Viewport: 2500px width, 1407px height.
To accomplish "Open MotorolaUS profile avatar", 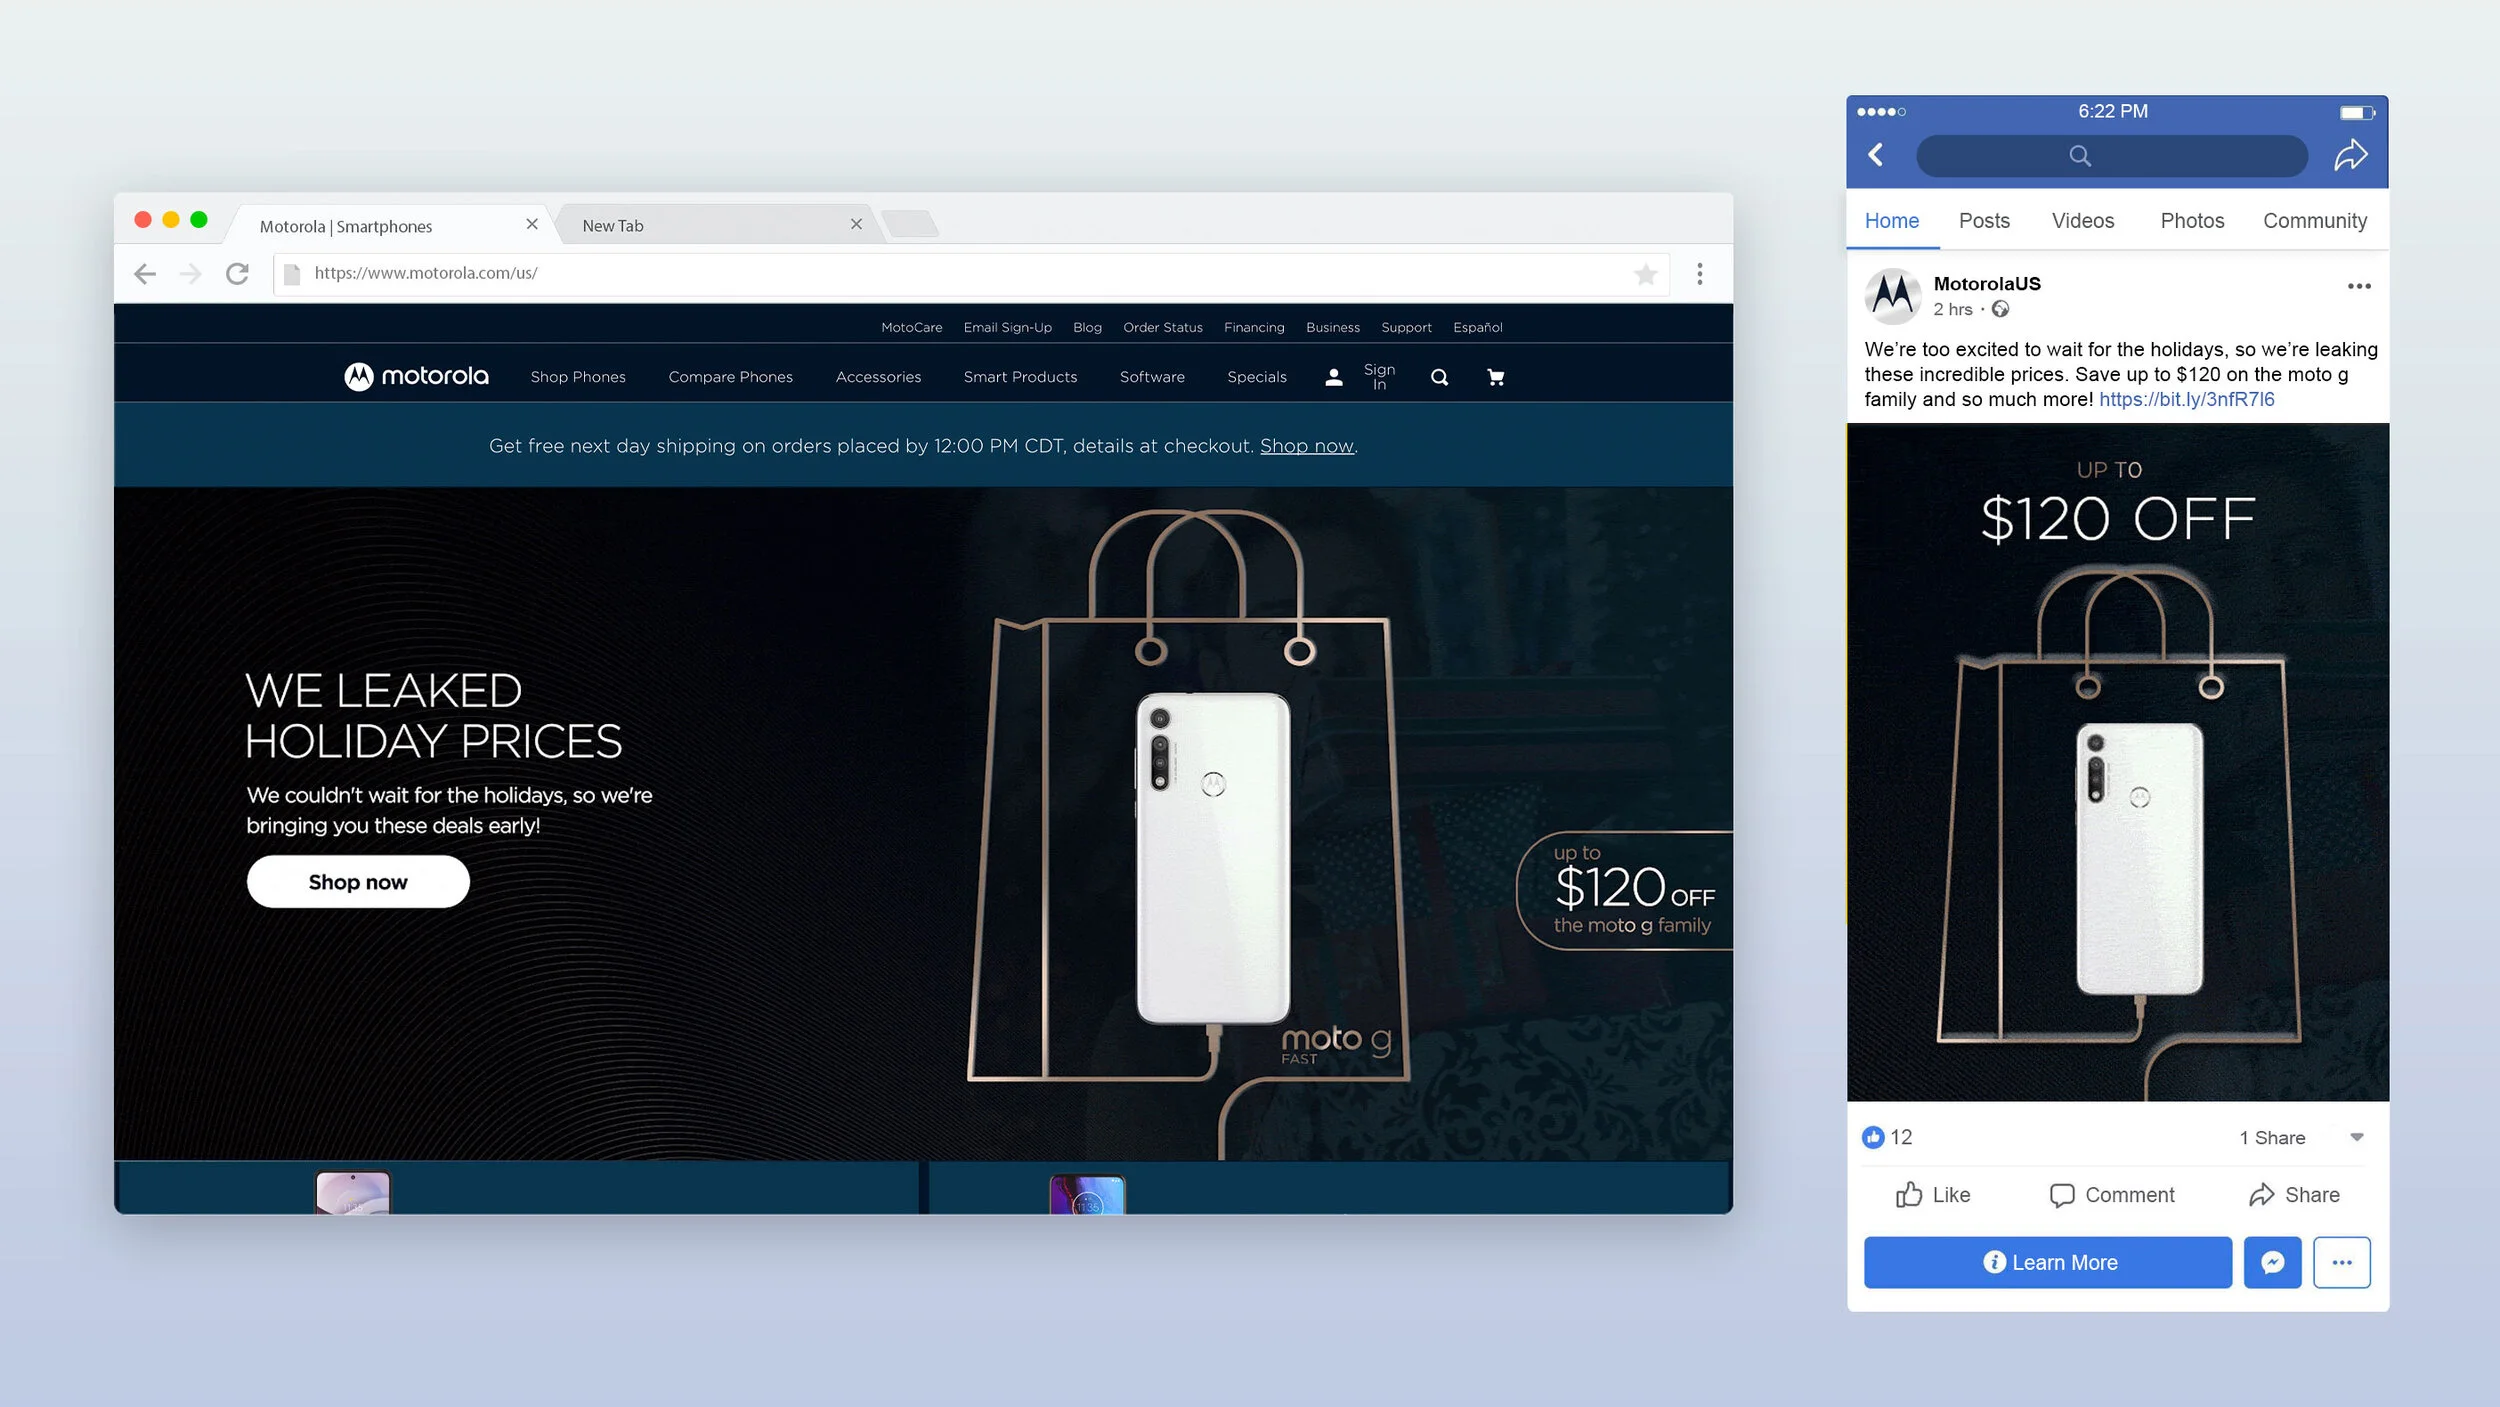I will pos(1892,296).
